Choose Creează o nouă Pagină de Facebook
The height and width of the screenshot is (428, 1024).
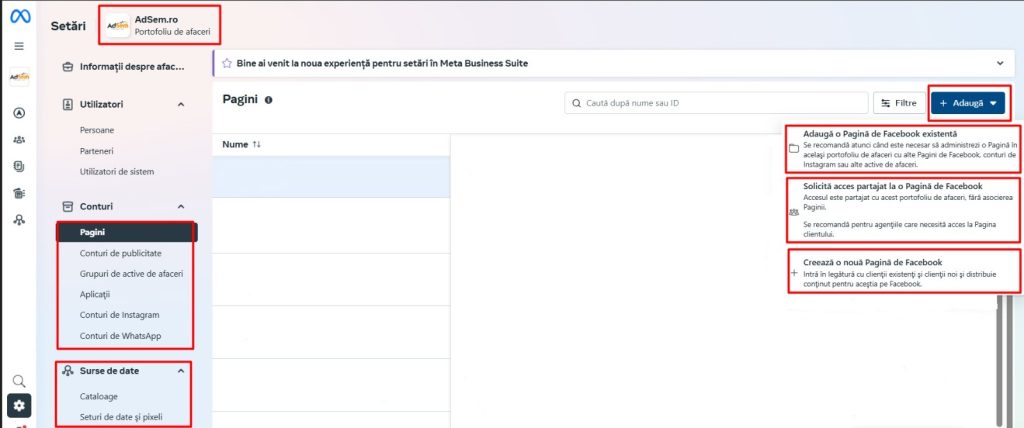coord(903,272)
